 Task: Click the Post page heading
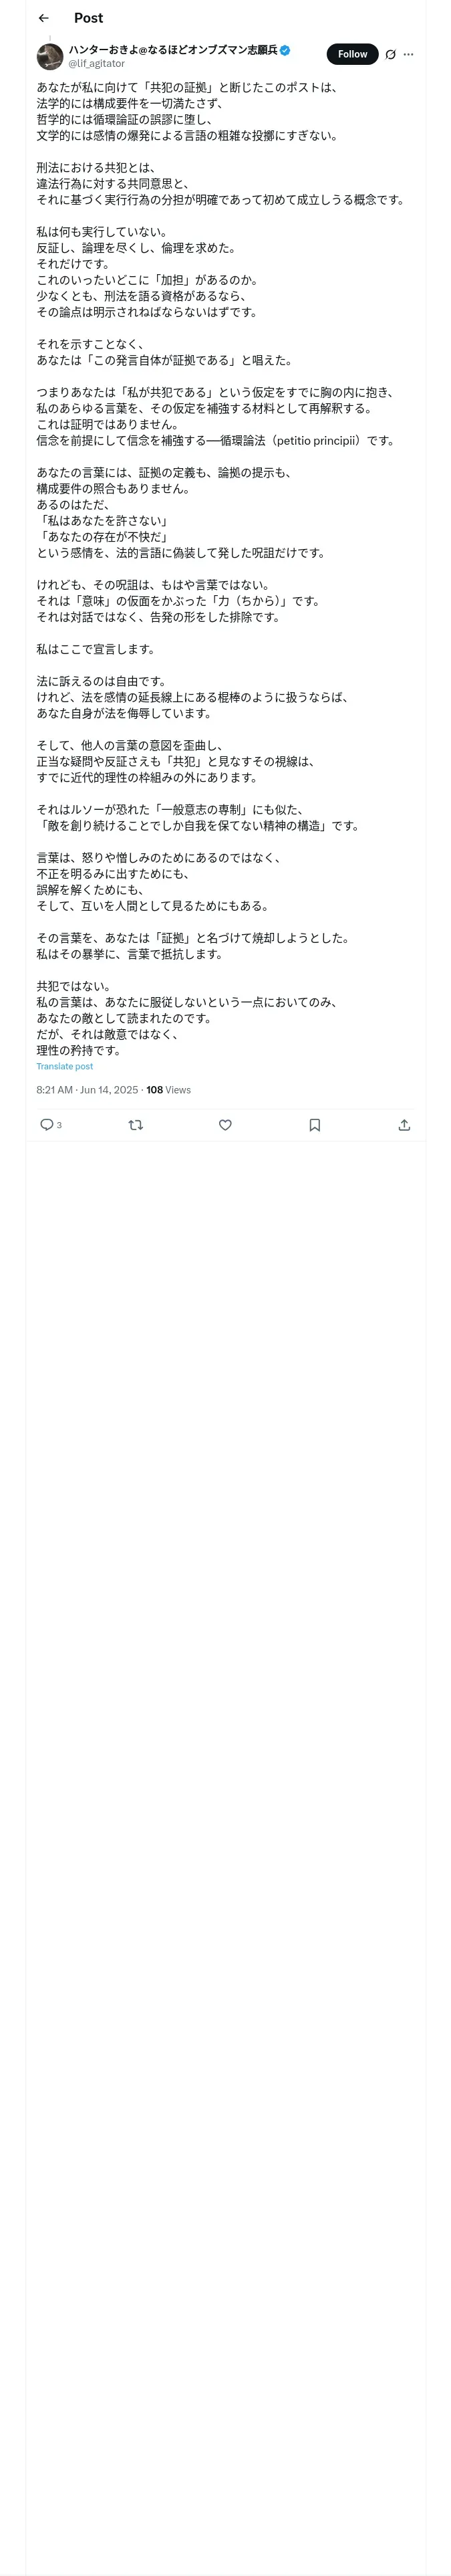88,18
